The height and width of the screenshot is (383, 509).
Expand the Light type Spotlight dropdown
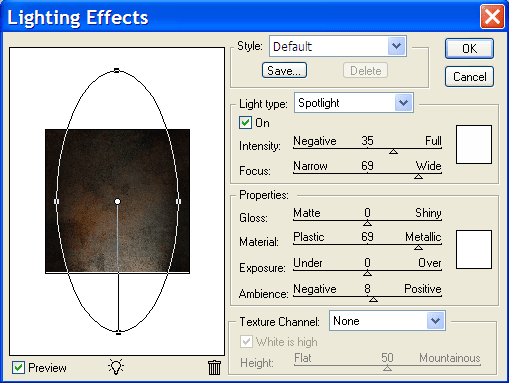pyautogui.click(x=354, y=103)
